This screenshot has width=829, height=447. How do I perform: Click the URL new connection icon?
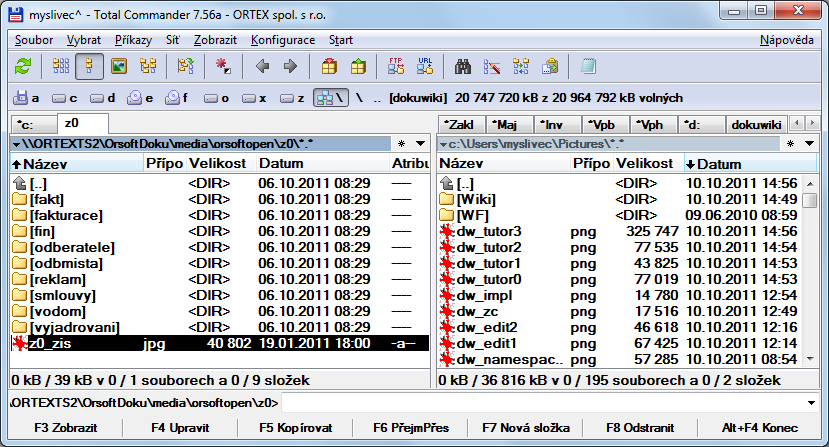click(425, 67)
